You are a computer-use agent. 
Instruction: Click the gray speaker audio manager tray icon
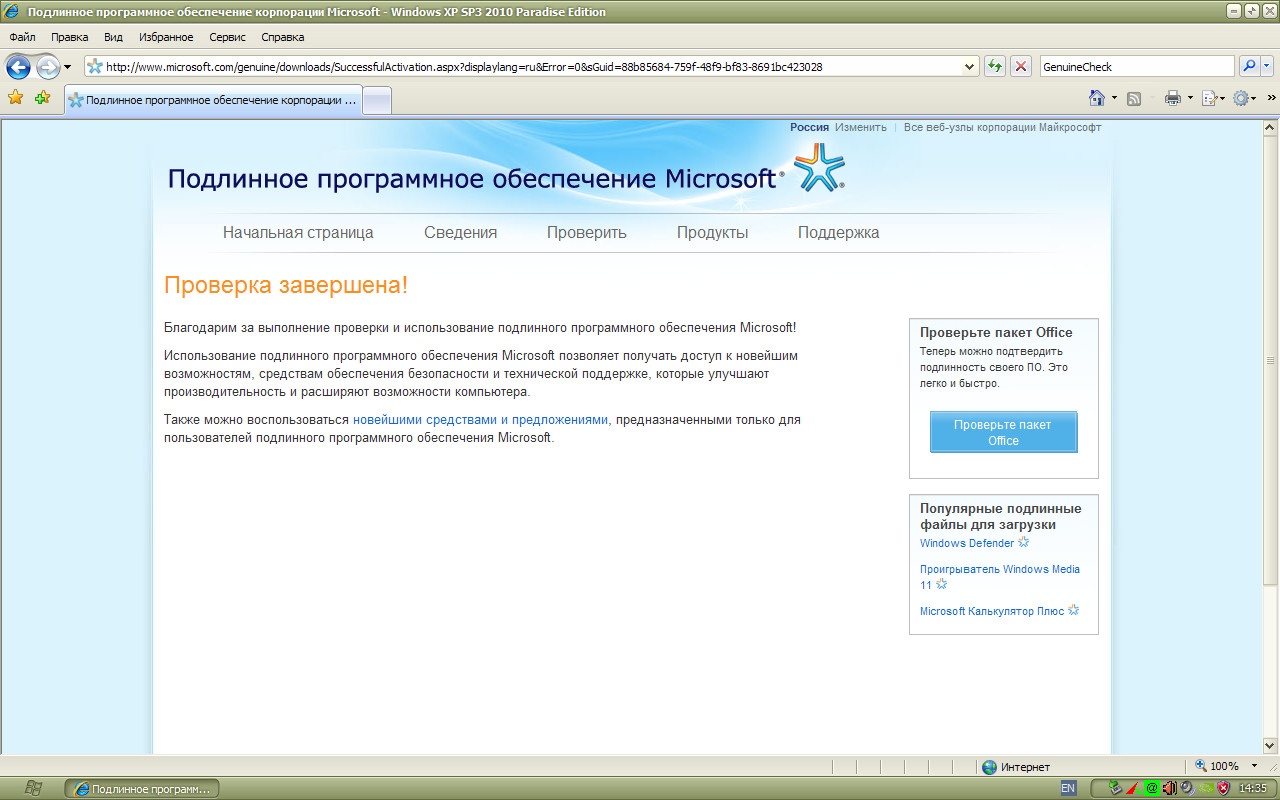click(1186, 788)
